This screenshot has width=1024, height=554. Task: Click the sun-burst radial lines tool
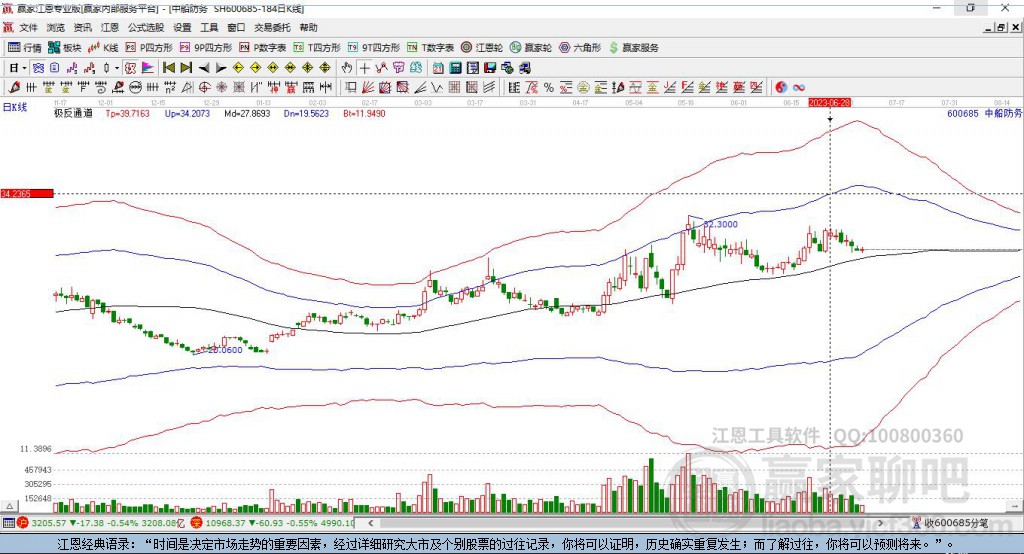coord(221,87)
